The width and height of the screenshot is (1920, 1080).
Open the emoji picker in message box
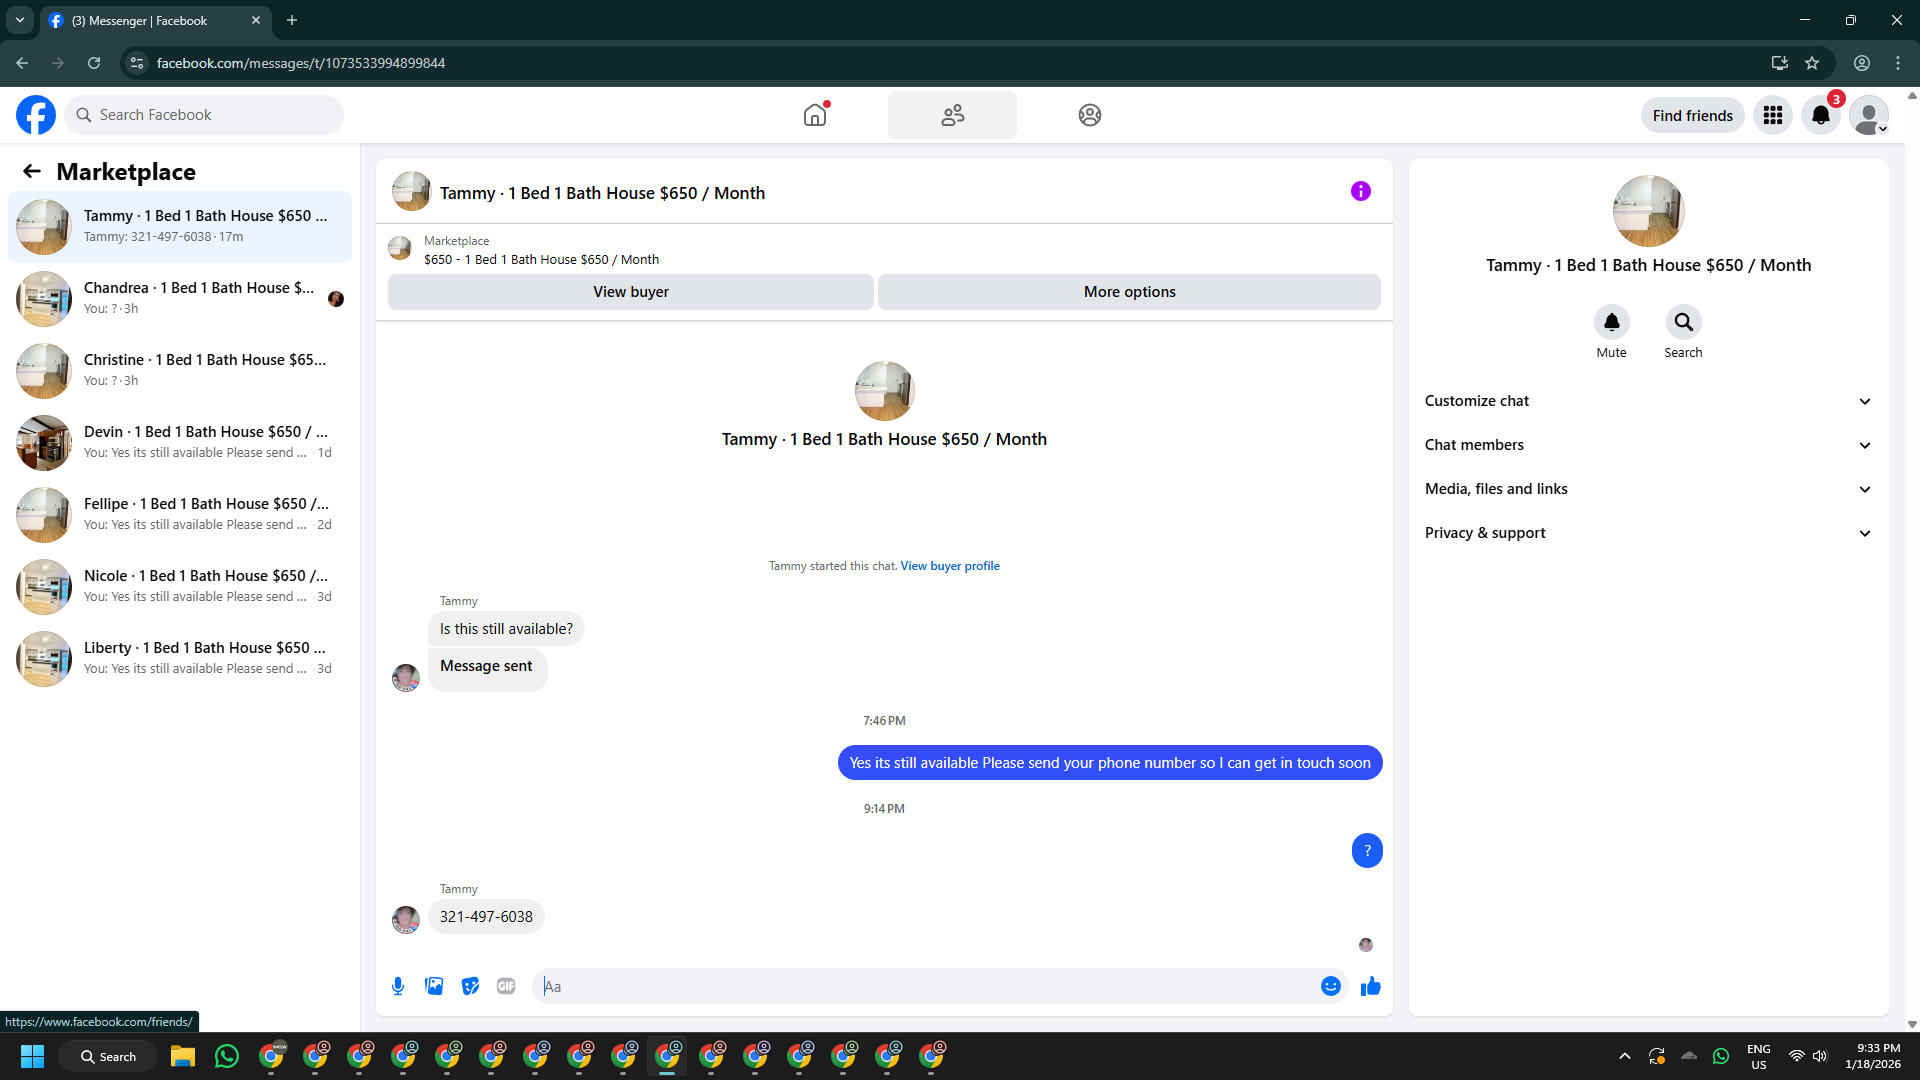pos(1330,986)
